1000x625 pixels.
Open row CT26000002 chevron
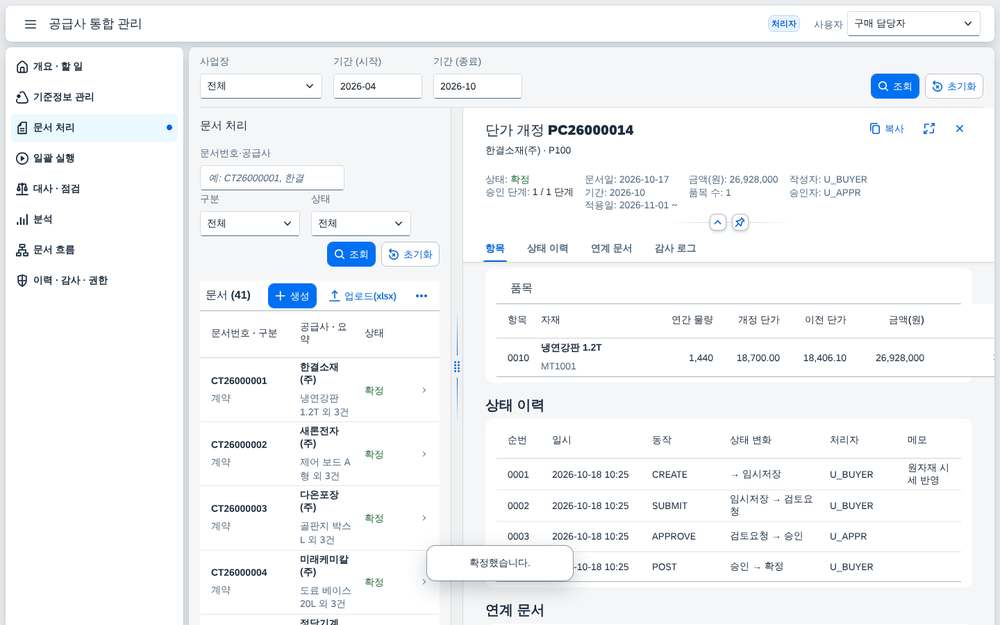[424, 454]
